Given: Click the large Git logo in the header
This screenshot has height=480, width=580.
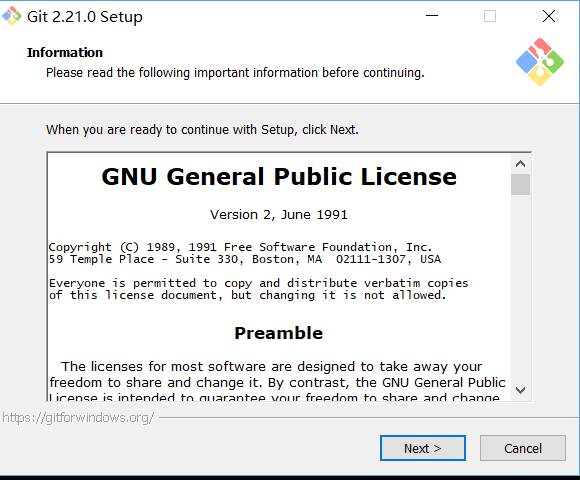Looking at the screenshot, I should tap(540, 62).
